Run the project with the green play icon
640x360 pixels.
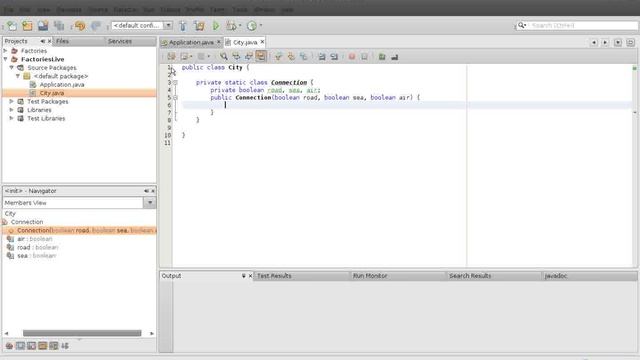pyautogui.click(x=216, y=26)
